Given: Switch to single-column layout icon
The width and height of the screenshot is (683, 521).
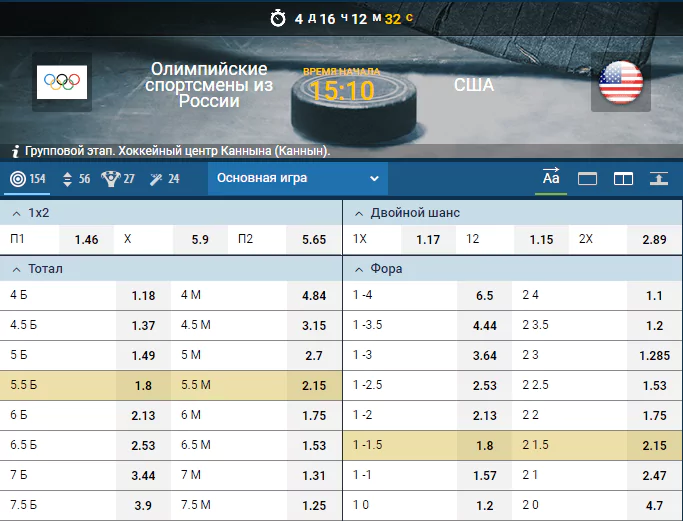Looking at the screenshot, I should (x=587, y=179).
